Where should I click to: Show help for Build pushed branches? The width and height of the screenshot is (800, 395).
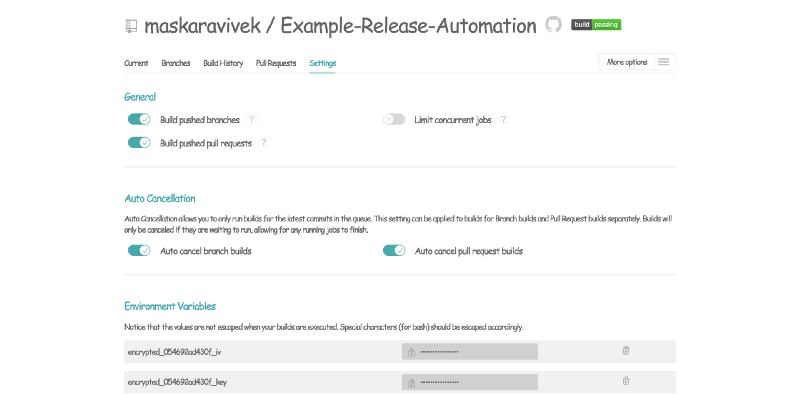tap(252, 119)
